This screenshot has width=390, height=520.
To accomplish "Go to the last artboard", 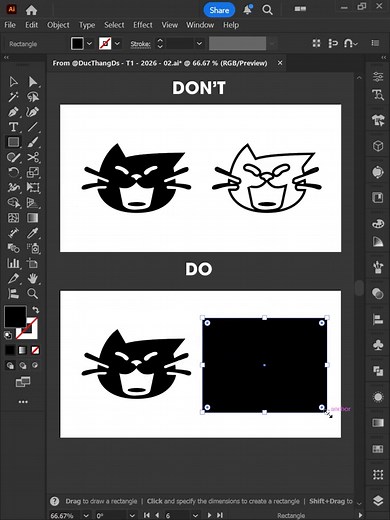I will tap(220, 515).
